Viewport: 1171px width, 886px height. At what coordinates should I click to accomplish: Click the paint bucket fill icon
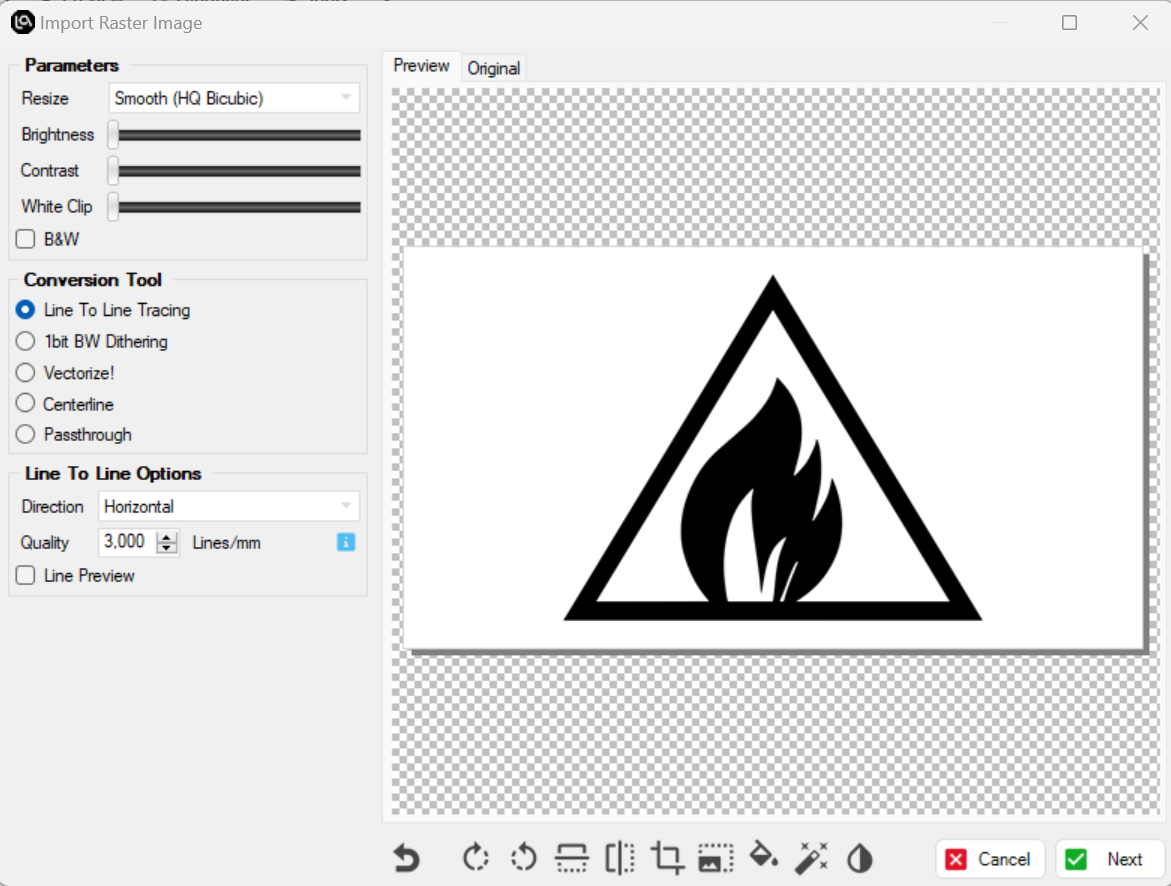point(763,858)
